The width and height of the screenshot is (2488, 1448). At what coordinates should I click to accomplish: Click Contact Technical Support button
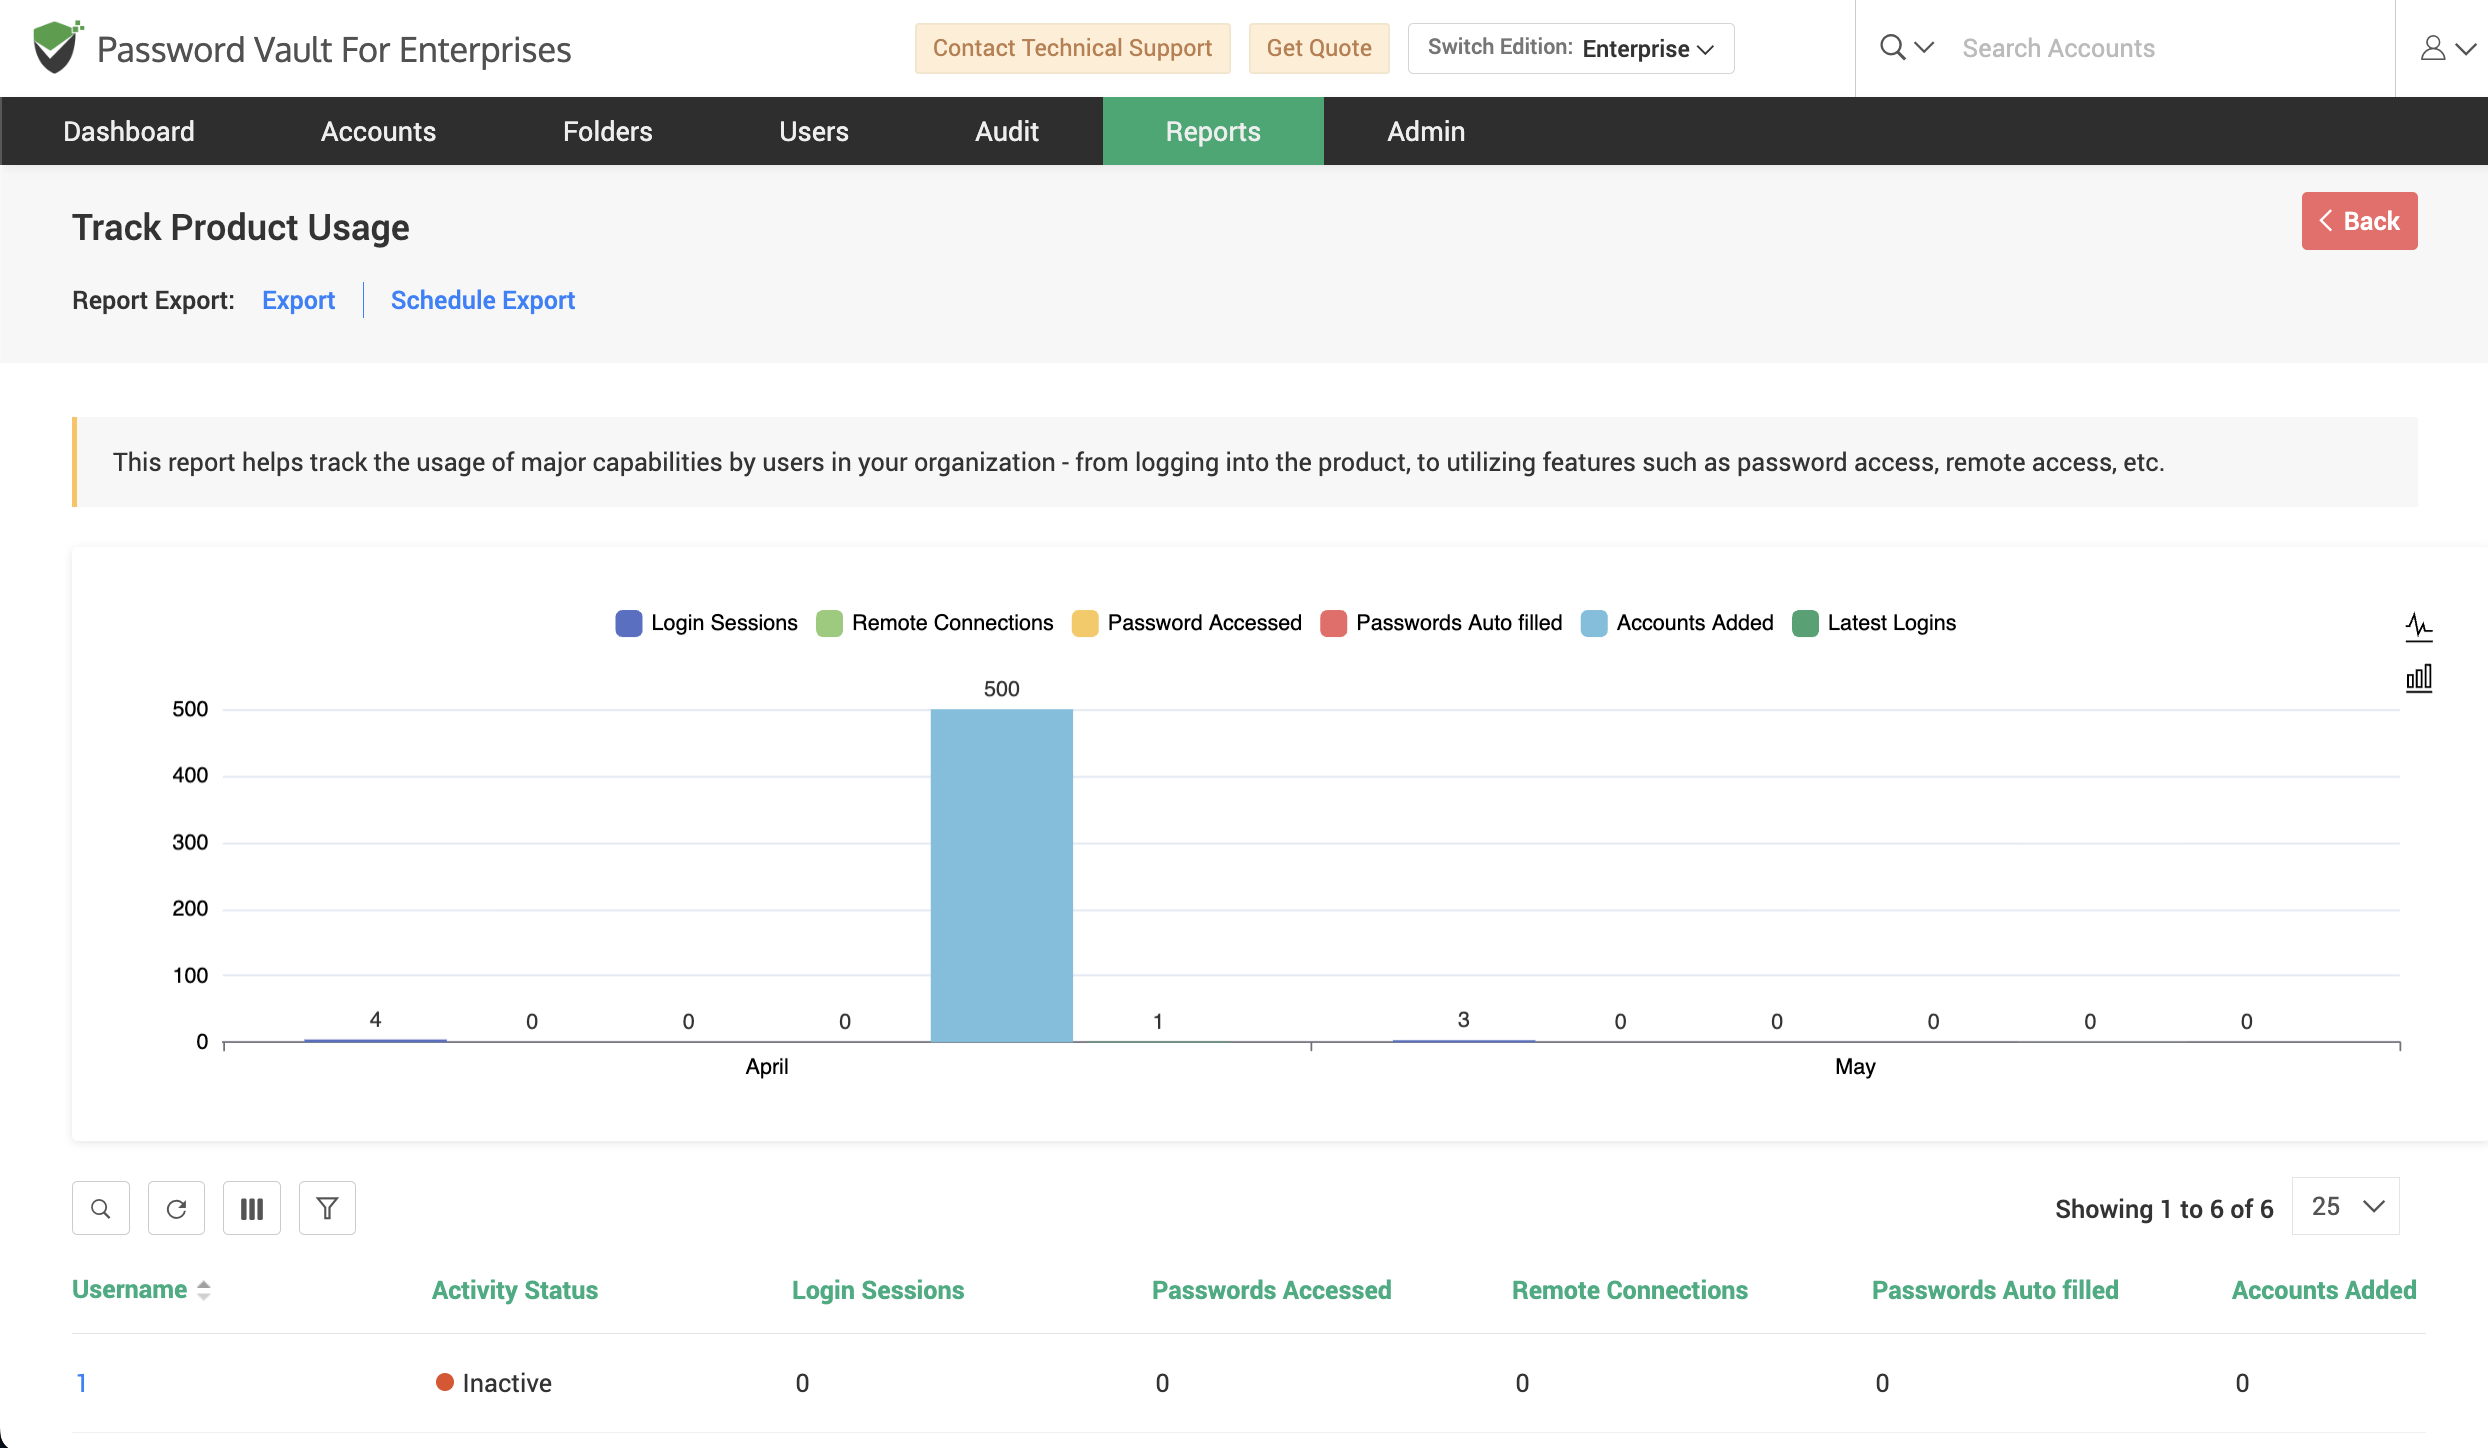(x=1072, y=48)
